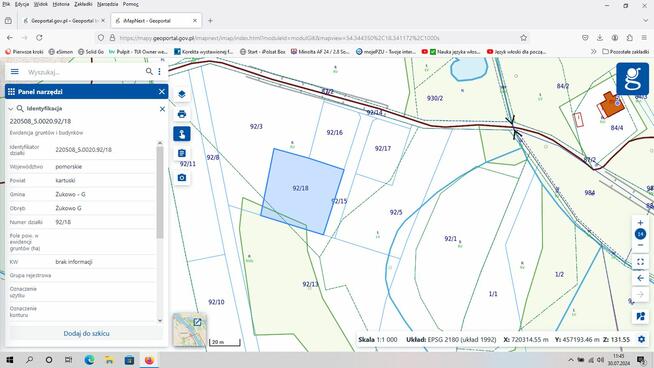Image resolution: width=654 pixels, height=368 pixels.
Task: Show full map extent icon
Action: [640, 262]
